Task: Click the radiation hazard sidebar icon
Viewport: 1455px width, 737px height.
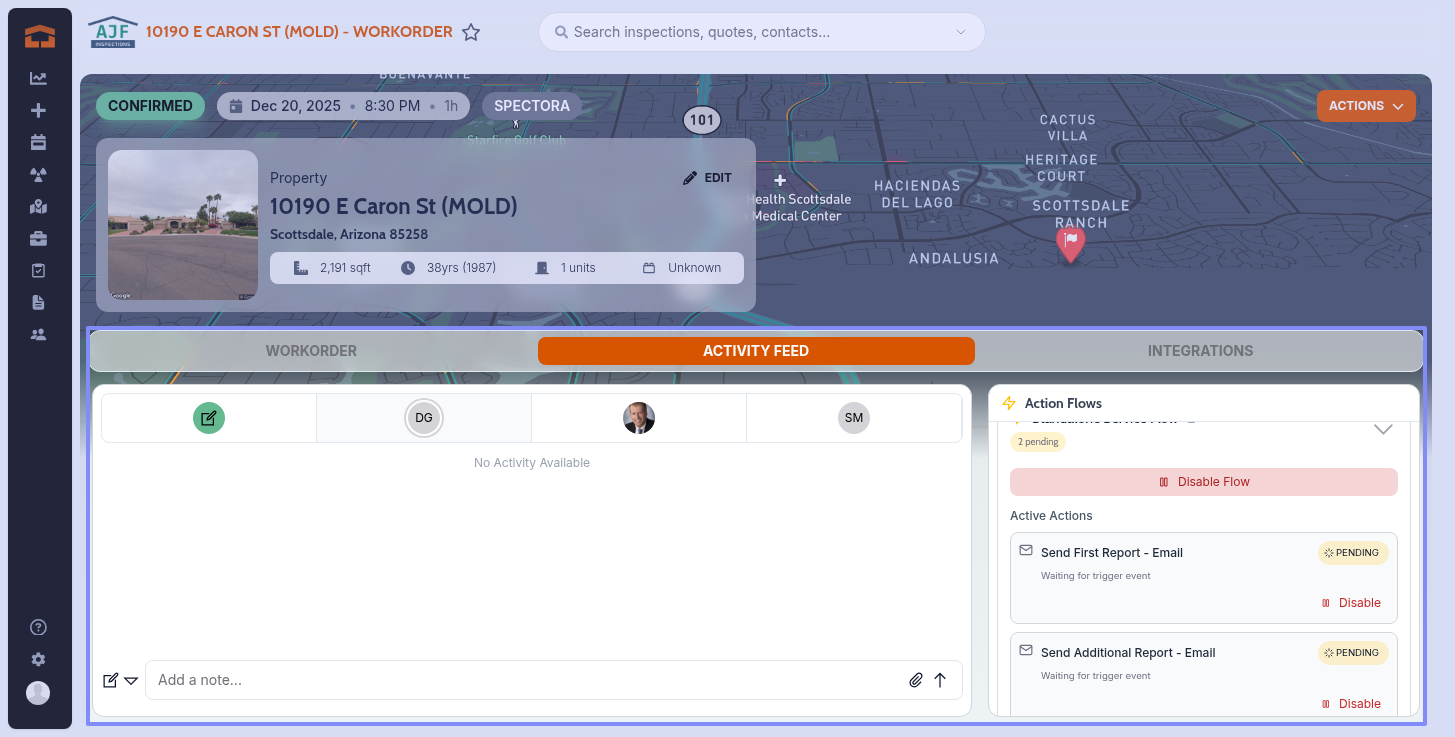Action: point(38,175)
